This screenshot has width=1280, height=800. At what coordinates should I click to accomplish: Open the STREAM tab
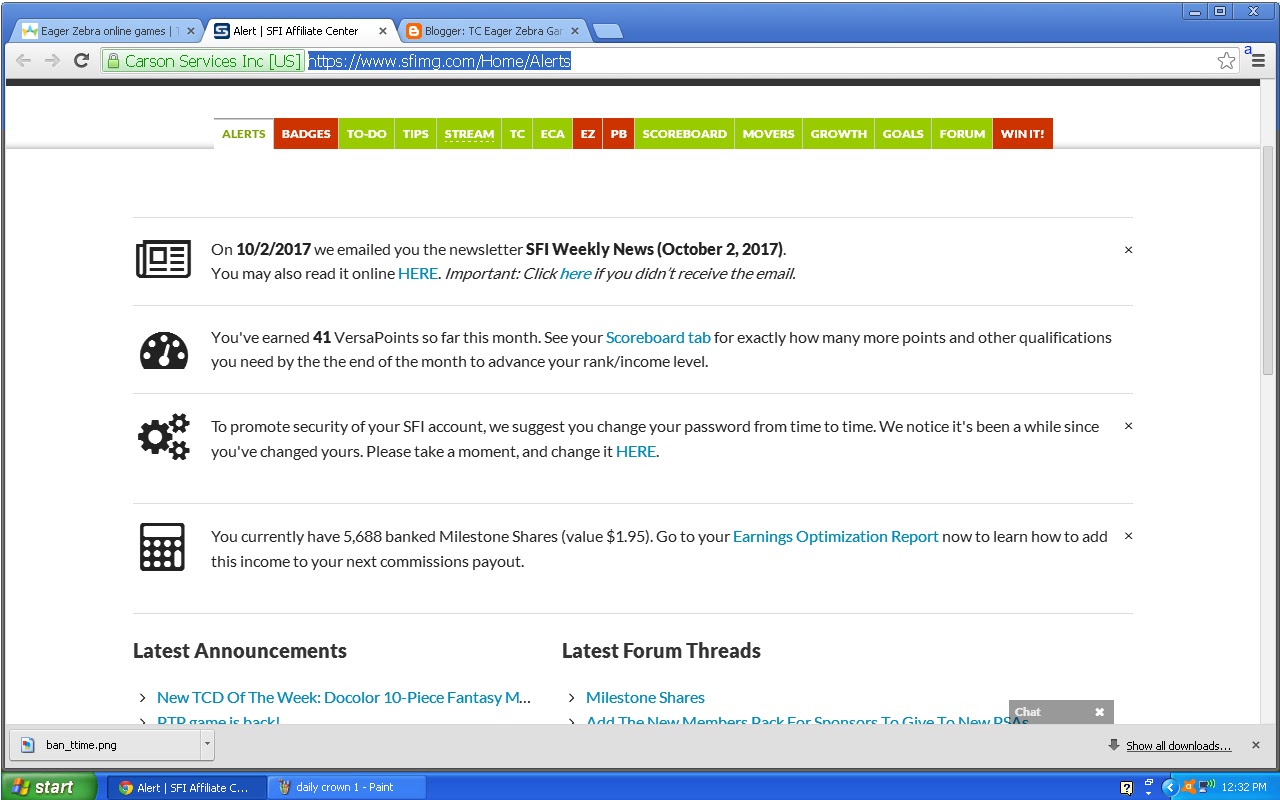click(x=469, y=134)
